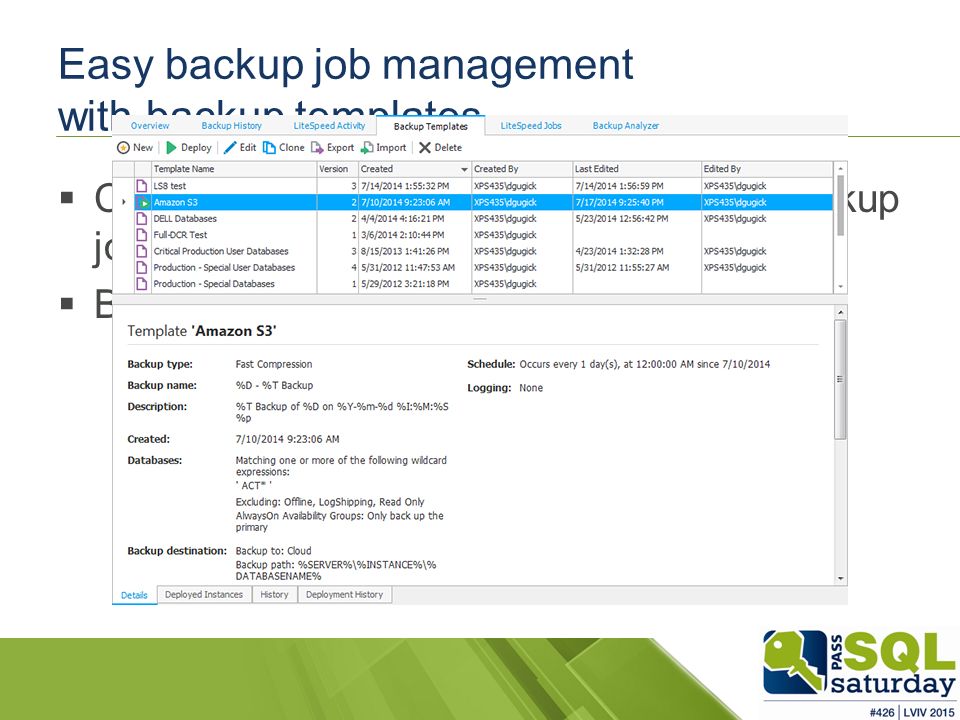This screenshot has height=720, width=960.
Task: Click created date '3/6/2014 2:10:44 PM'
Action: (402, 234)
